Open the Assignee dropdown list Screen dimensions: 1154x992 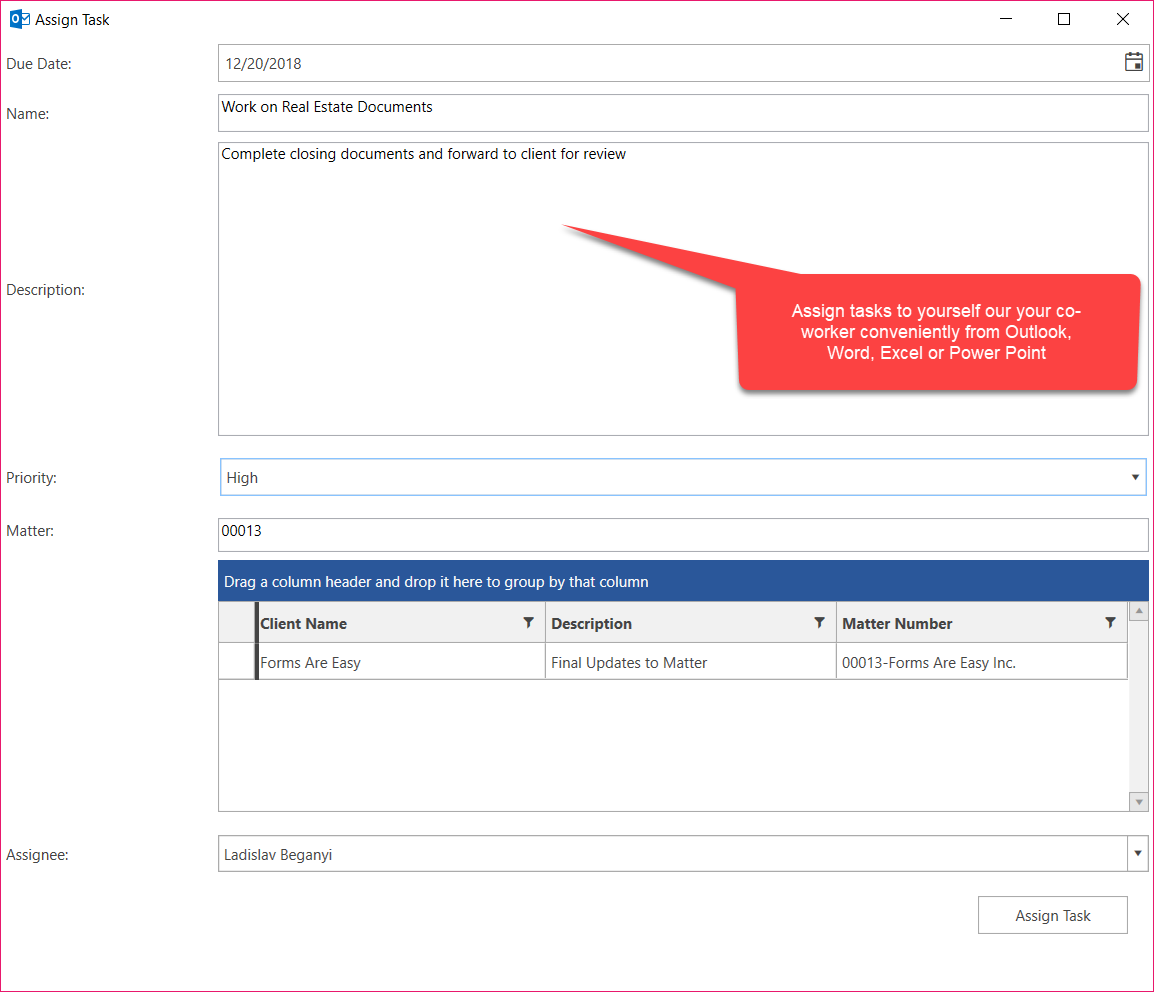coord(1137,854)
